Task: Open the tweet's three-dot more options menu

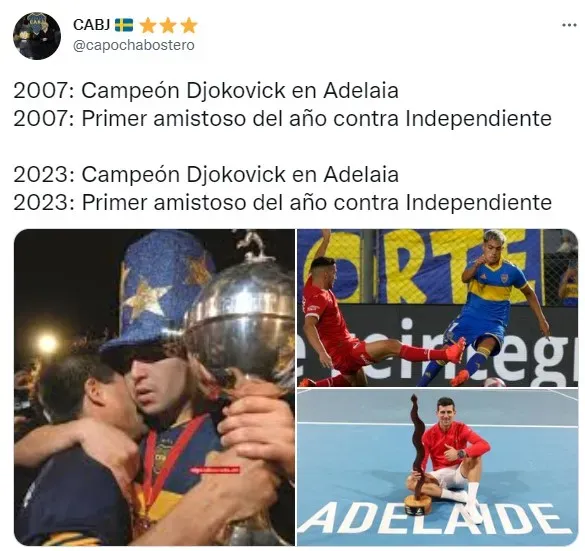Action: point(569,25)
